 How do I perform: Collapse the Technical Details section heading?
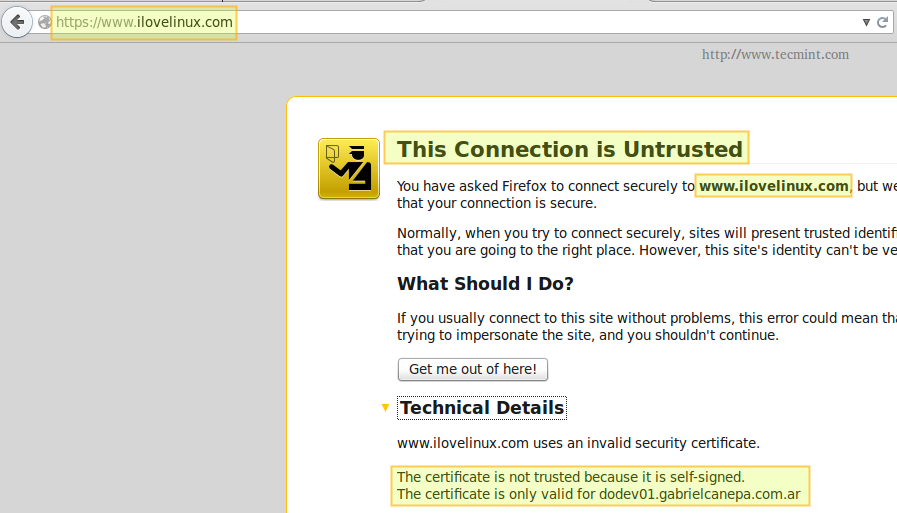click(482, 408)
